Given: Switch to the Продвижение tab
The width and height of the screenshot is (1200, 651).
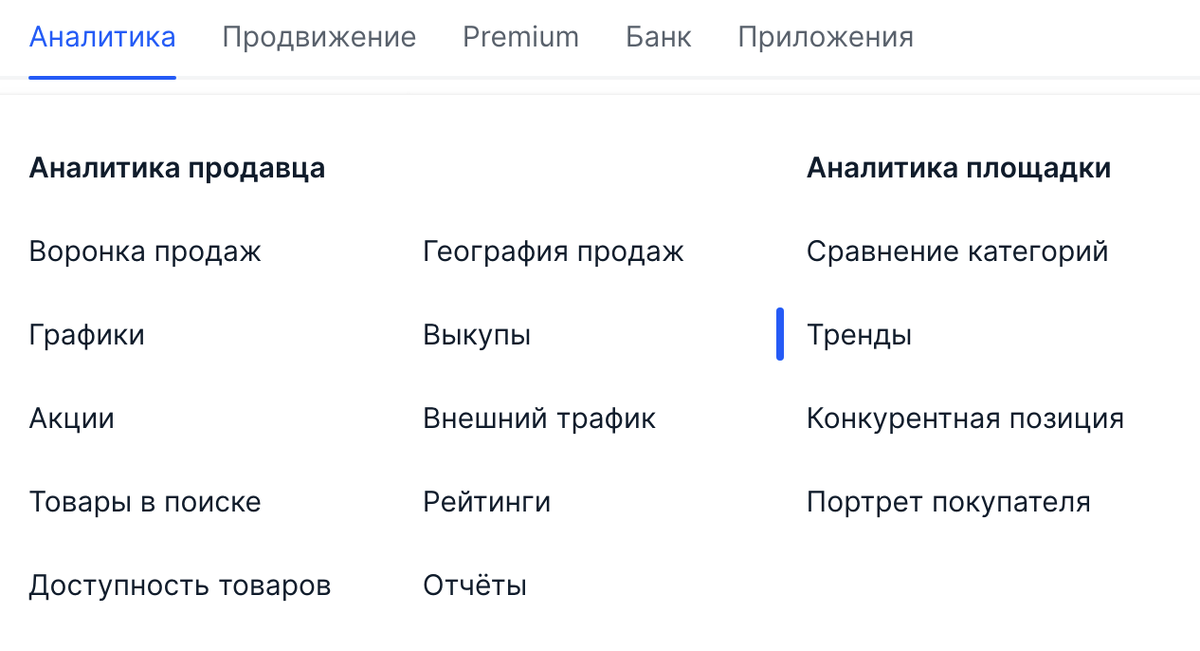Looking at the screenshot, I should pos(318,37).
